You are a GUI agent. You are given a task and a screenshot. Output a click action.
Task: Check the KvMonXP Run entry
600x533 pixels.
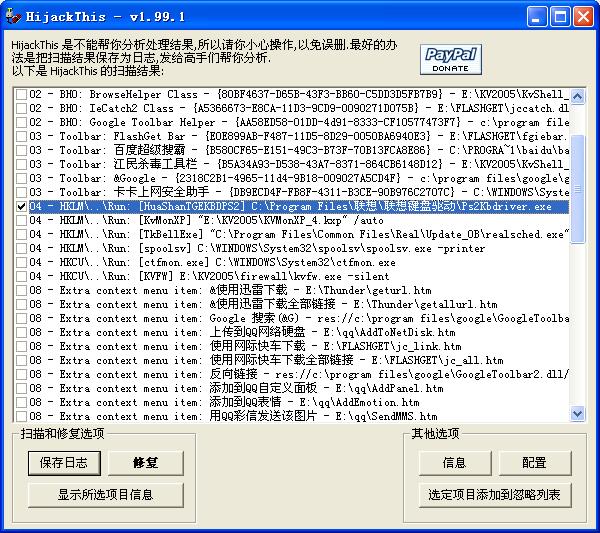click(21, 220)
